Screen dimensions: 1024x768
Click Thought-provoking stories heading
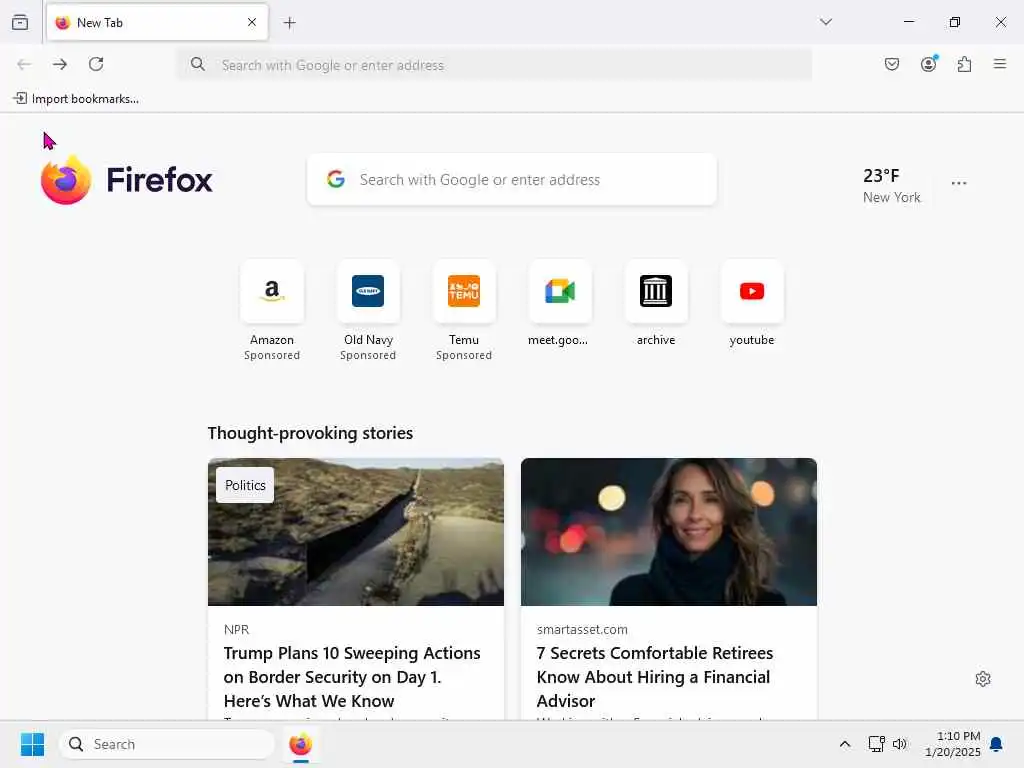coord(310,433)
